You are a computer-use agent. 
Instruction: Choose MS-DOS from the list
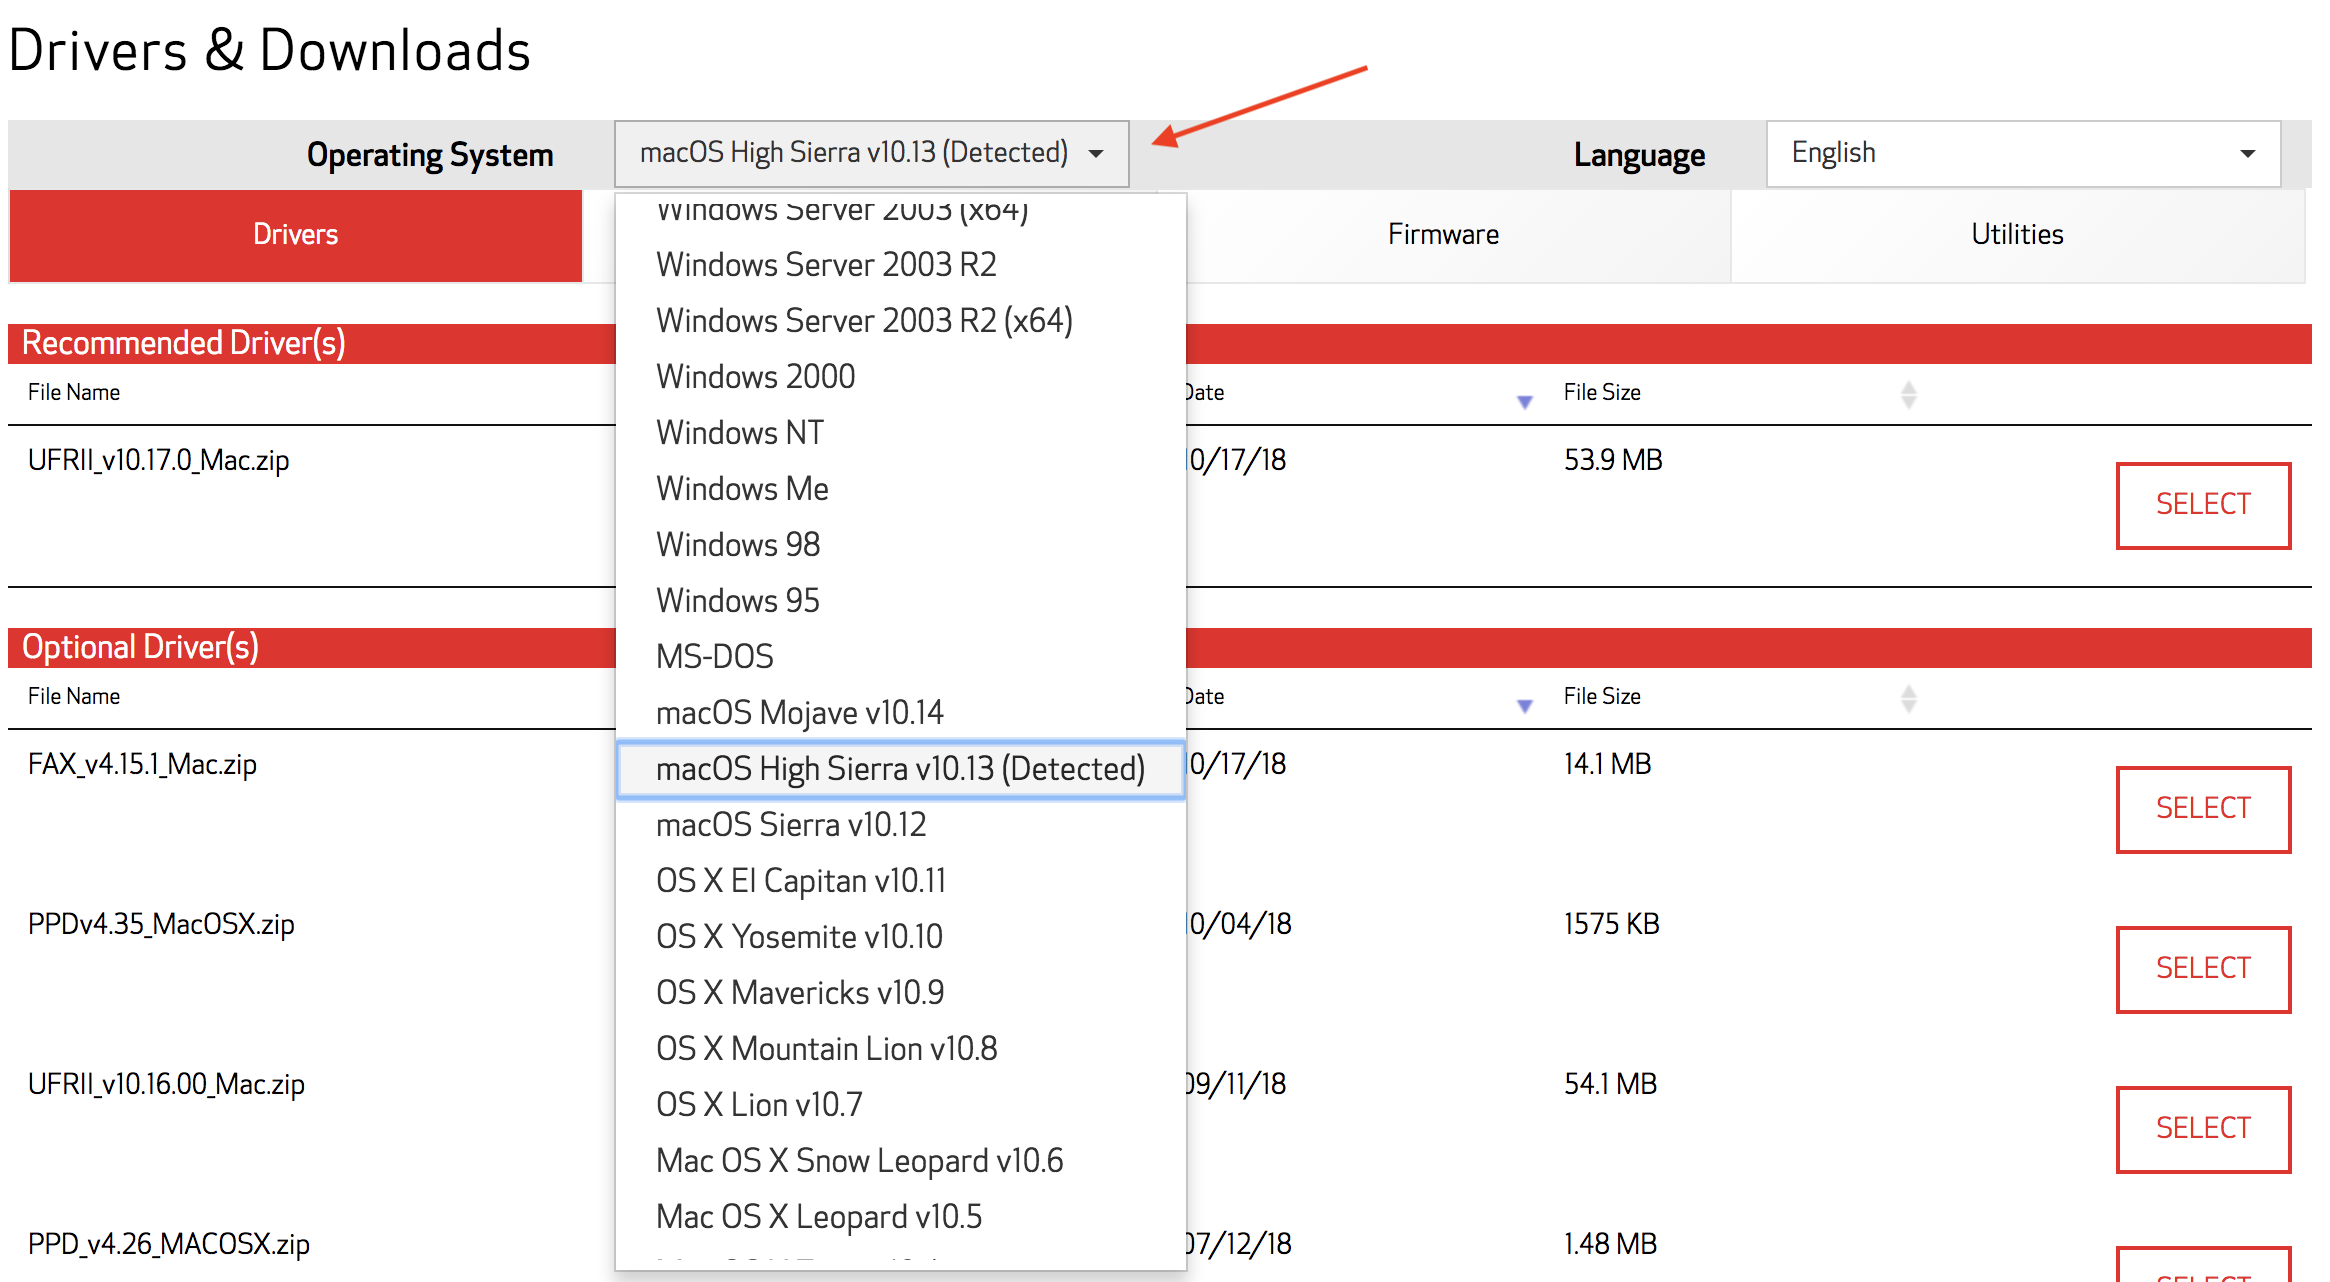pos(900,657)
